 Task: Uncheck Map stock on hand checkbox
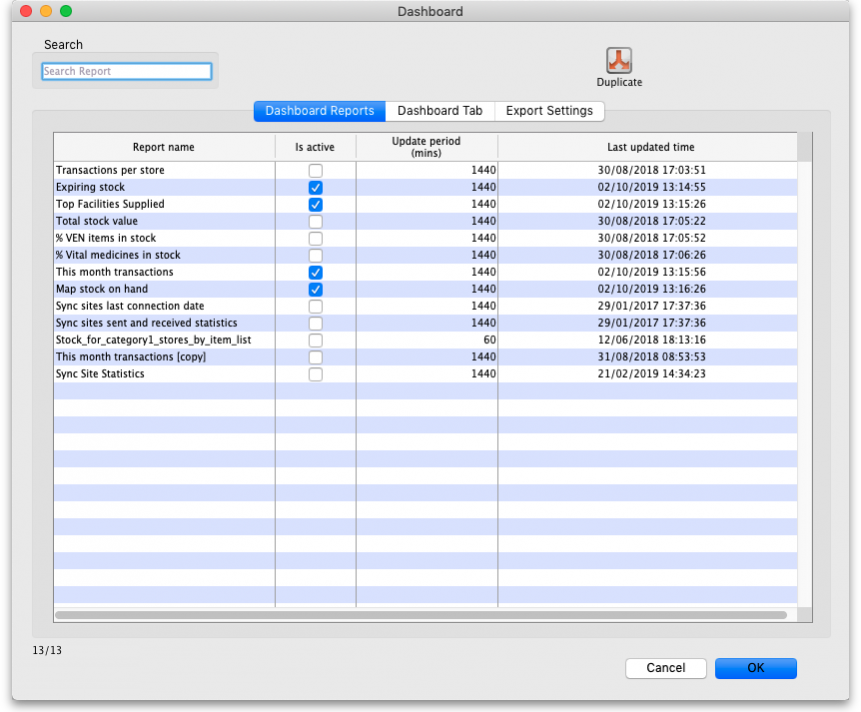(315, 289)
